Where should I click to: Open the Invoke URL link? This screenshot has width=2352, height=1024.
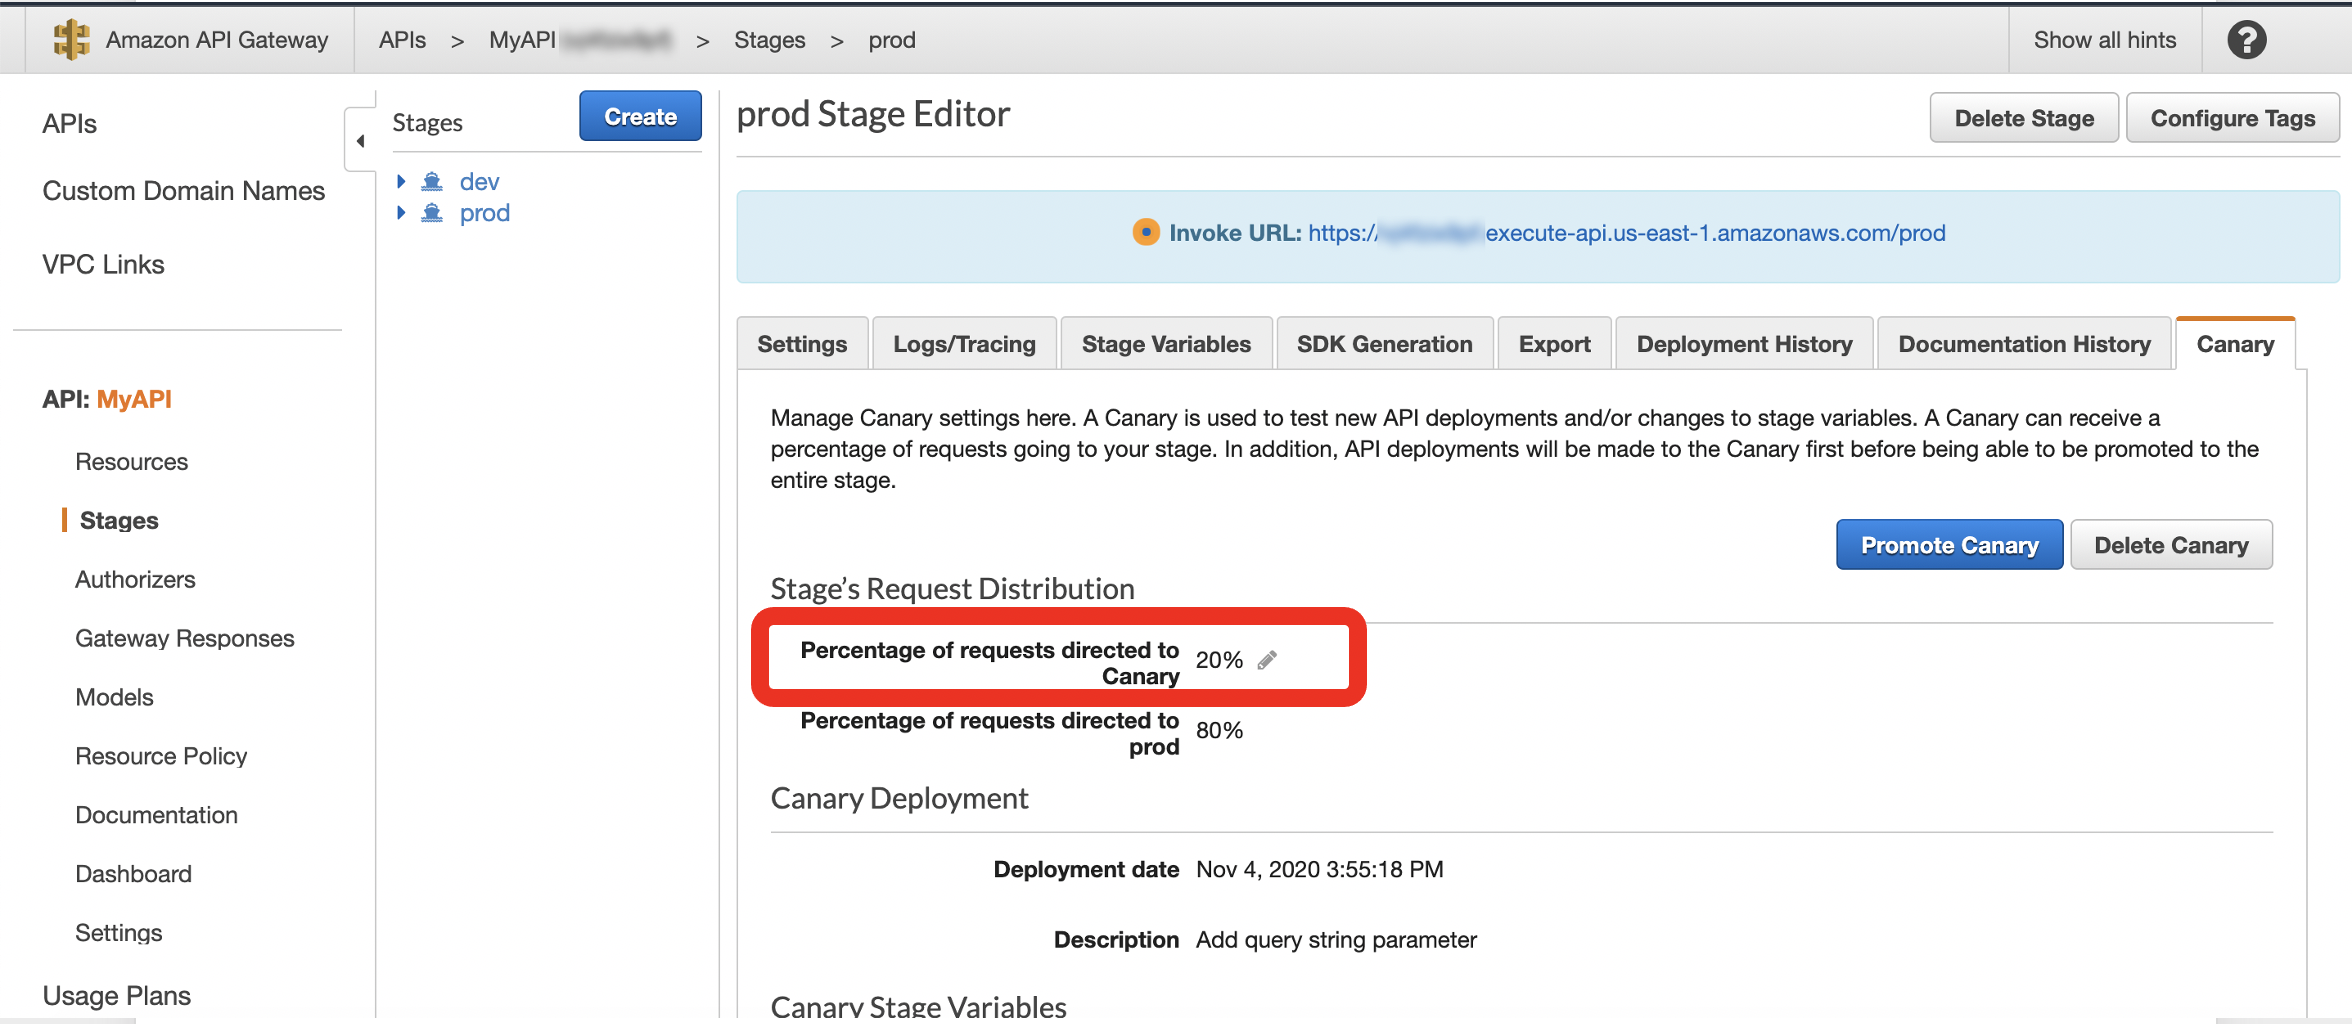pyautogui.click(x=1626, y=233)
